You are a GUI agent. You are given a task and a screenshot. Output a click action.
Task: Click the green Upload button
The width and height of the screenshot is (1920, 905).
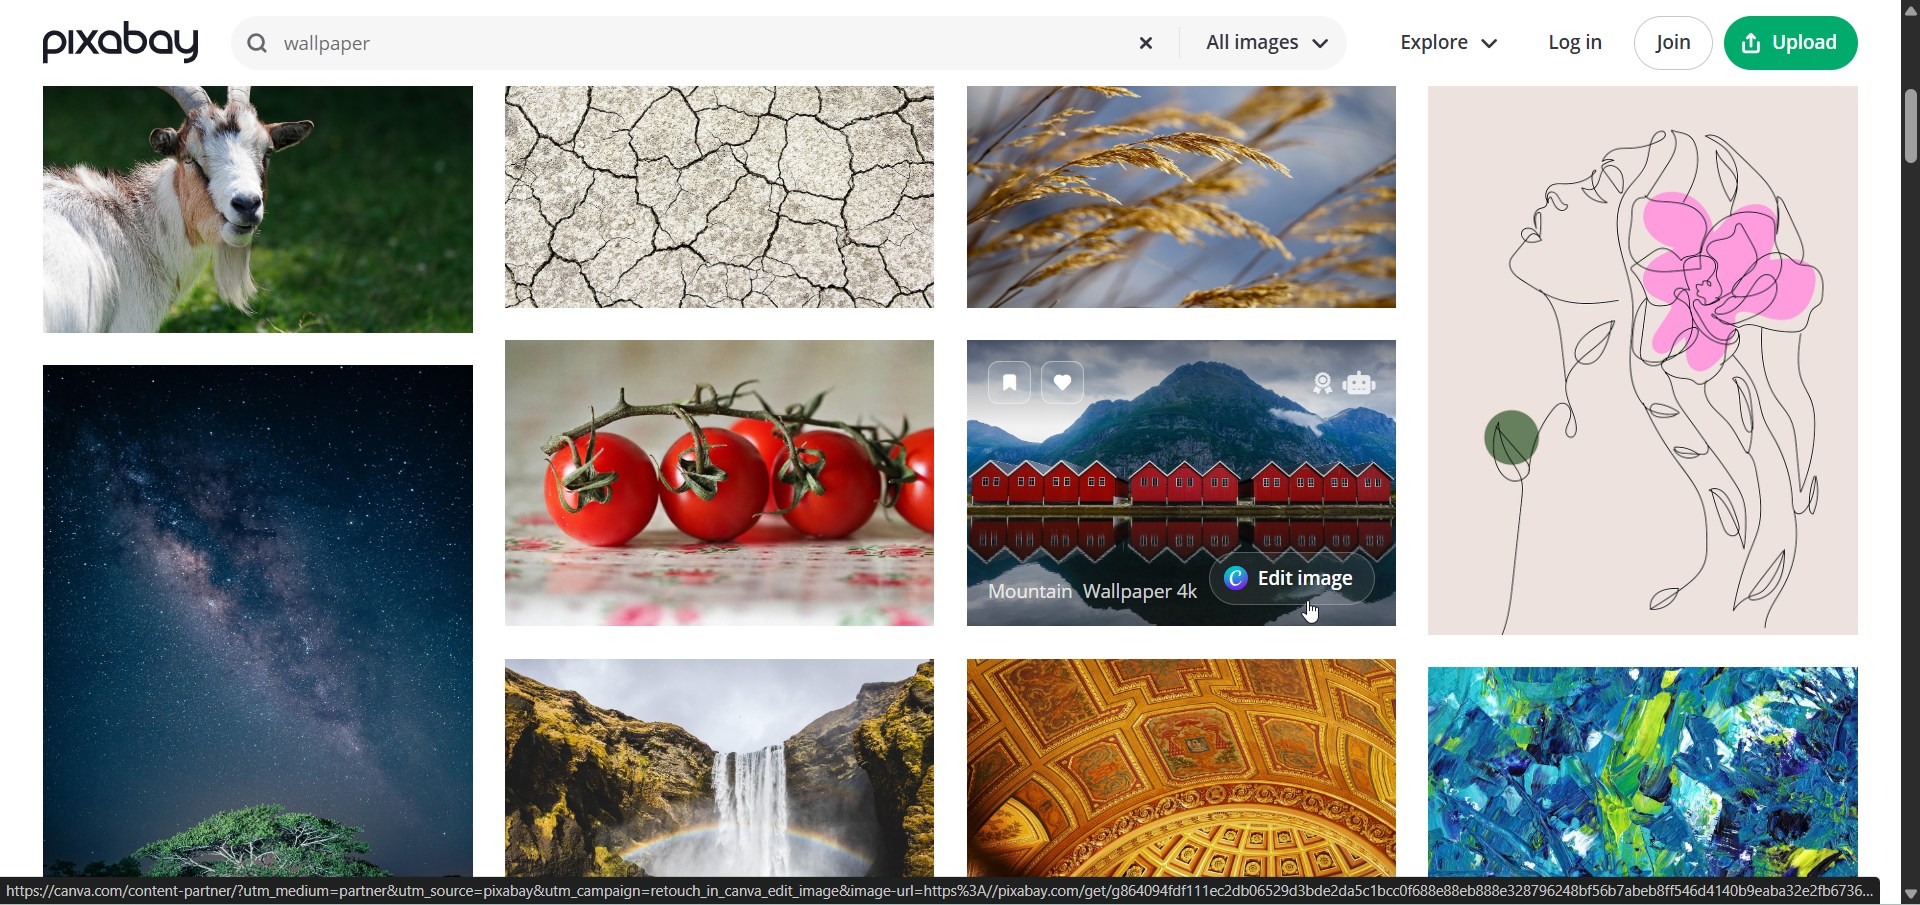pyautogui.click(x=1791, y=43)
